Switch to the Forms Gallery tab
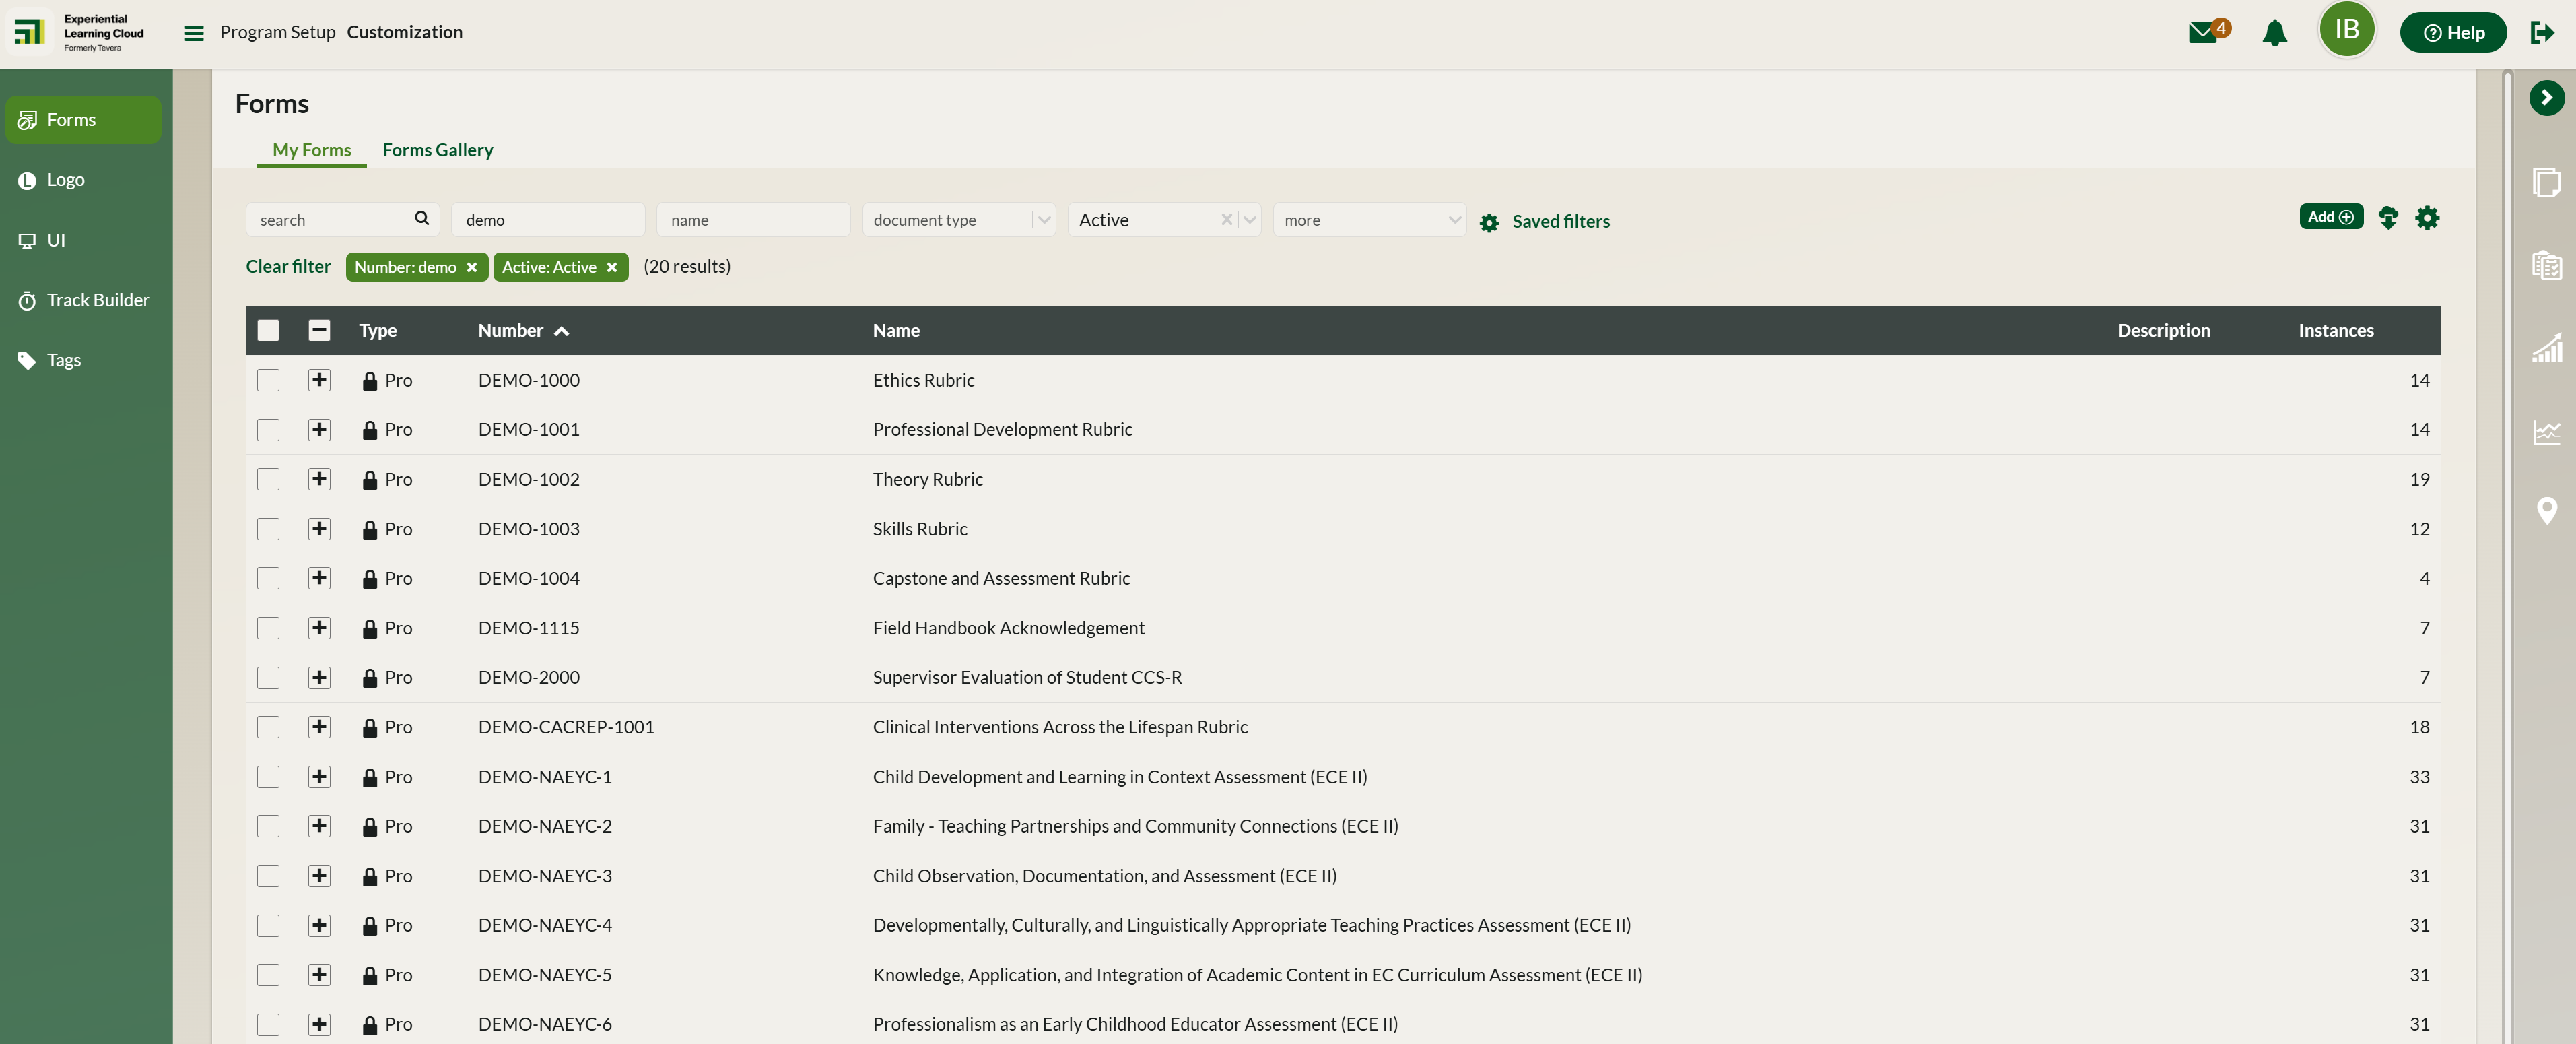 [x=437, y=150]
